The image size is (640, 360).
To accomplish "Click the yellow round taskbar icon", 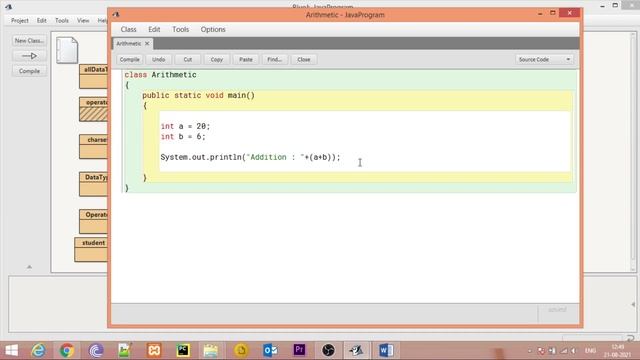I will pyautogui.click(x=241, y=350).
